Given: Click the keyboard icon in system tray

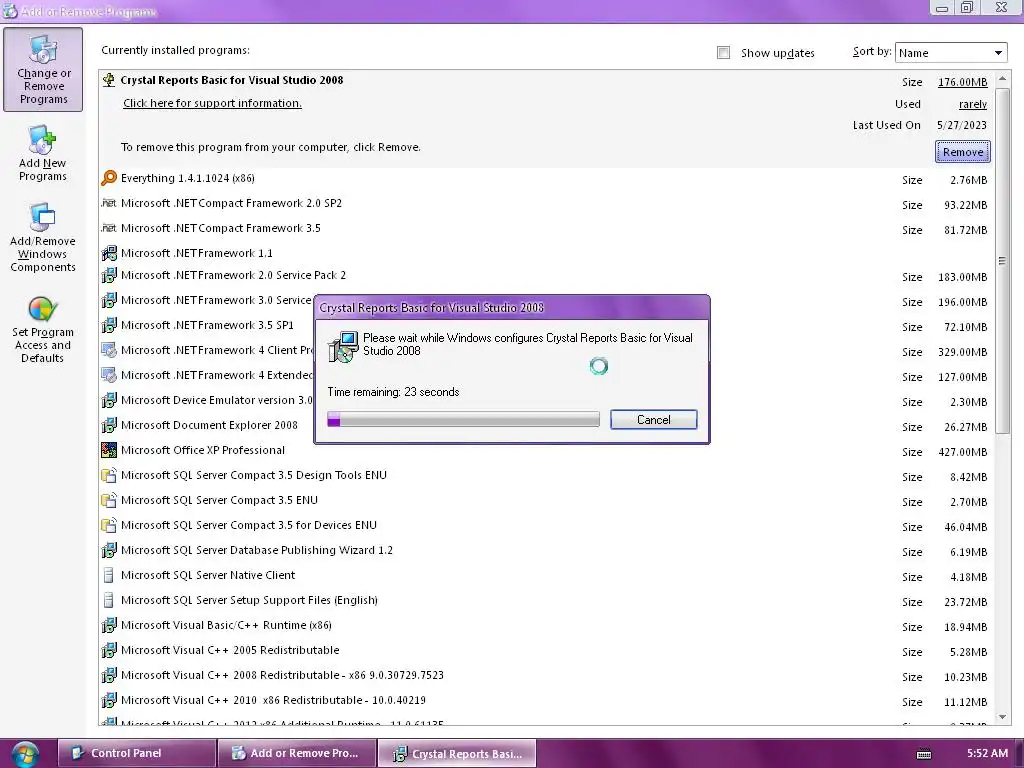Looking at the screenshot, I should pos(923,754).
